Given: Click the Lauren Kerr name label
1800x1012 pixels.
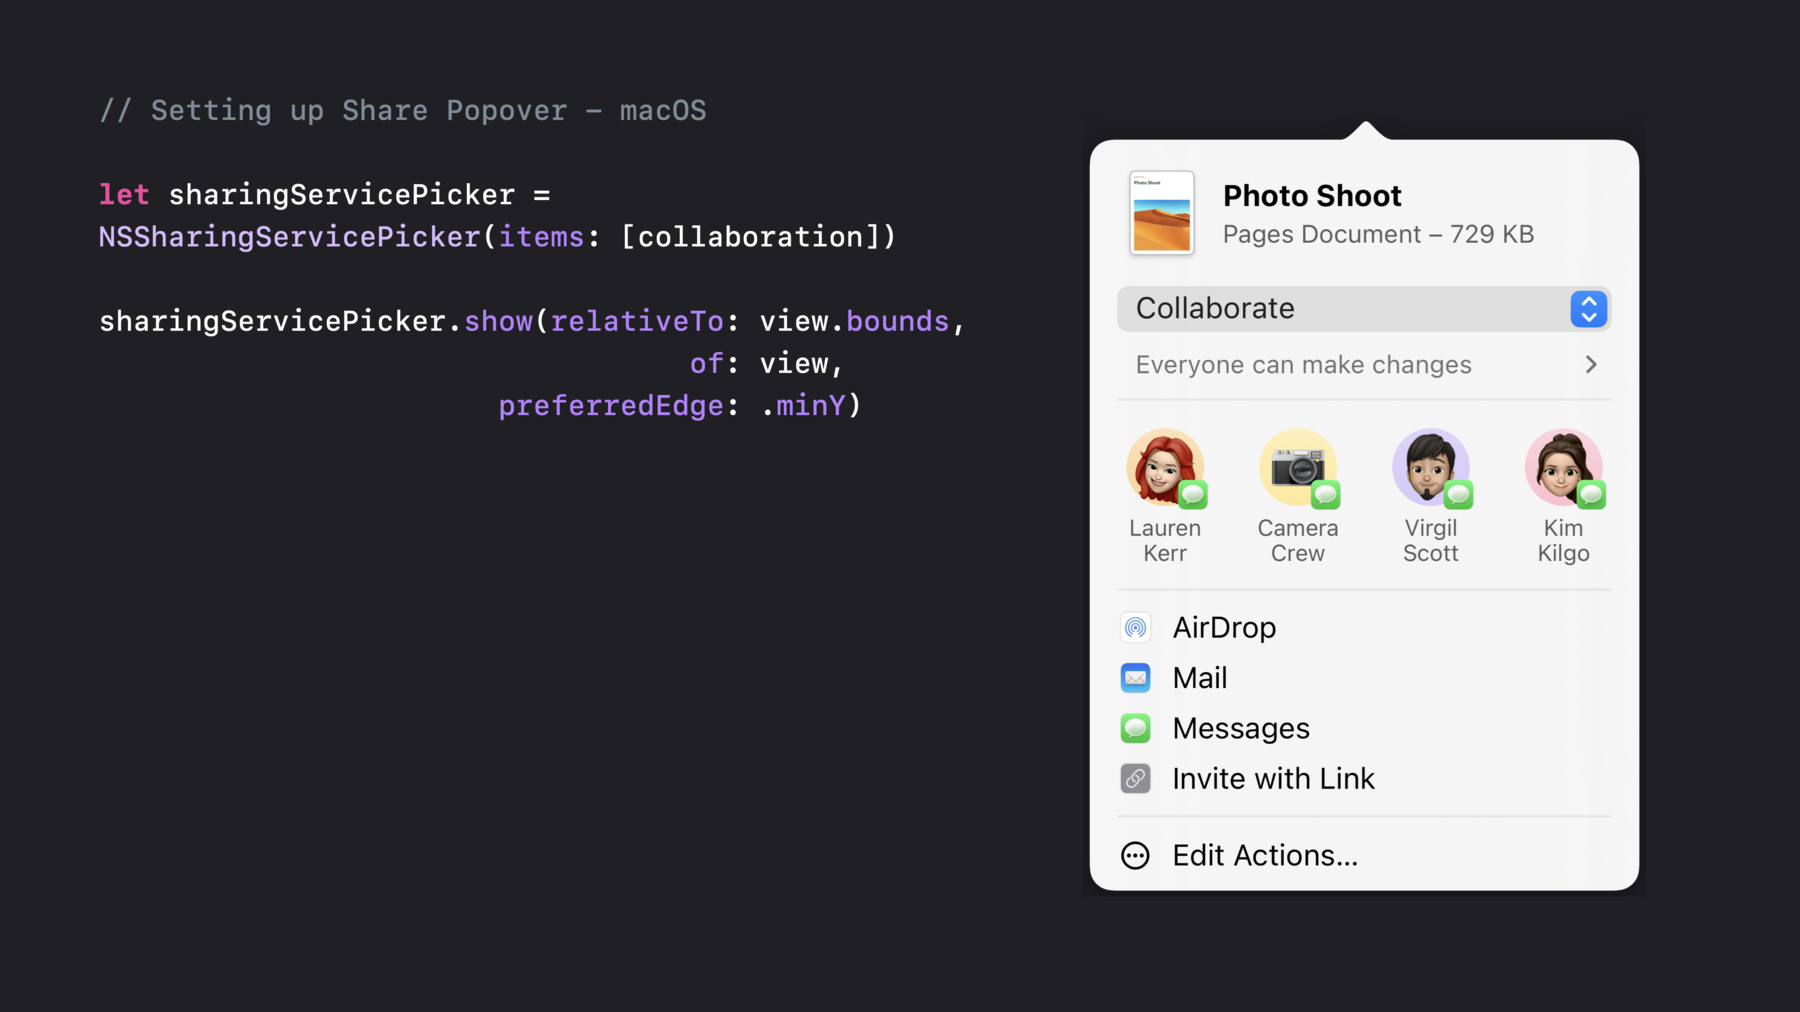Looking at the screenshot, I should (1165, 541).
